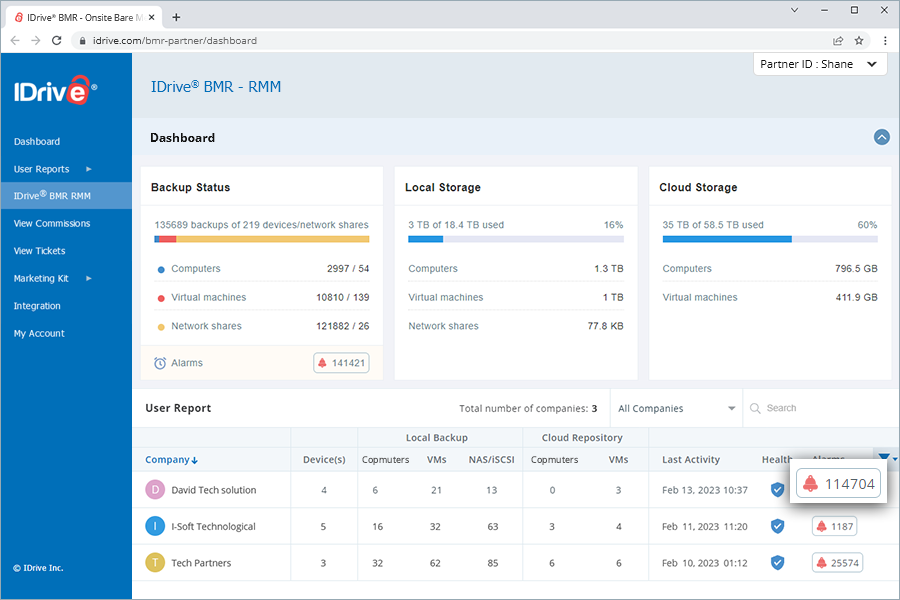This screenshot has width=900, height=600.
Task: Click the red Virtual machines legend dot
Action: (161, 298)
